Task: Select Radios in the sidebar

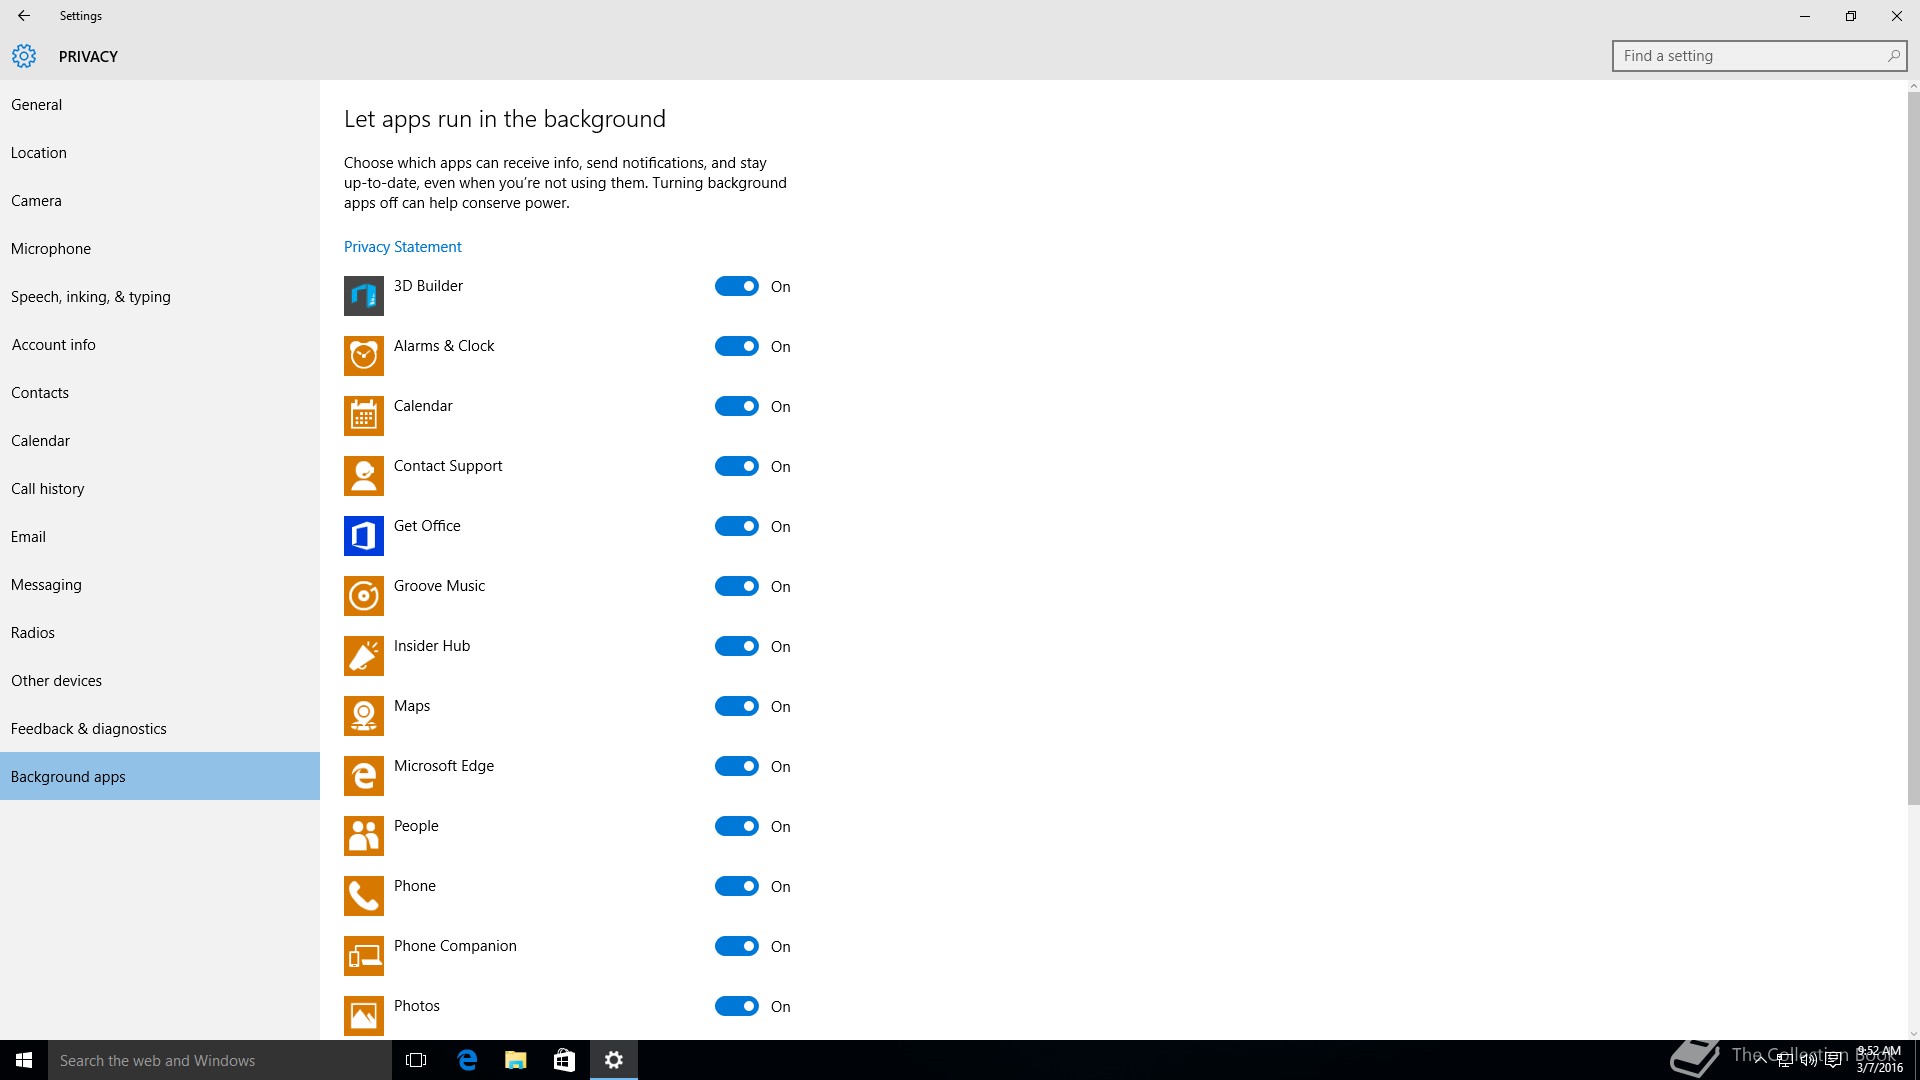Action: (x=160, y=632)
